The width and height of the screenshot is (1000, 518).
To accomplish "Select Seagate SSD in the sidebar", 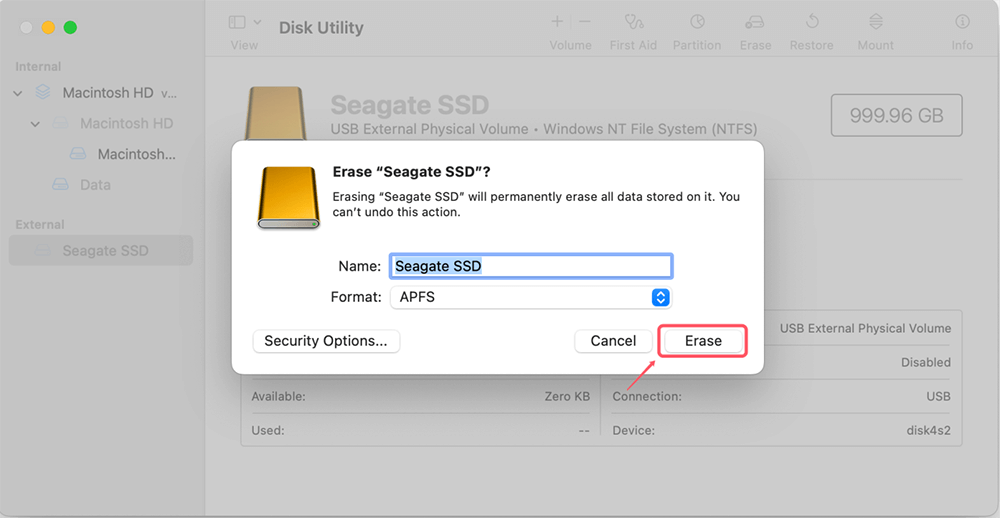I will [x=105, y=251].
